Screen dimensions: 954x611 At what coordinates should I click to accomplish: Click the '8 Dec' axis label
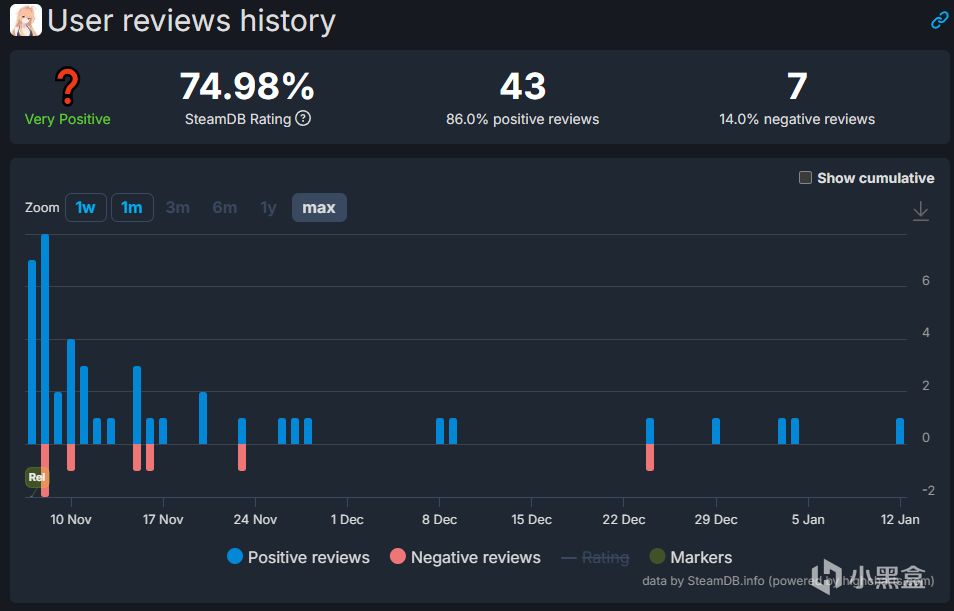[439, 519]
